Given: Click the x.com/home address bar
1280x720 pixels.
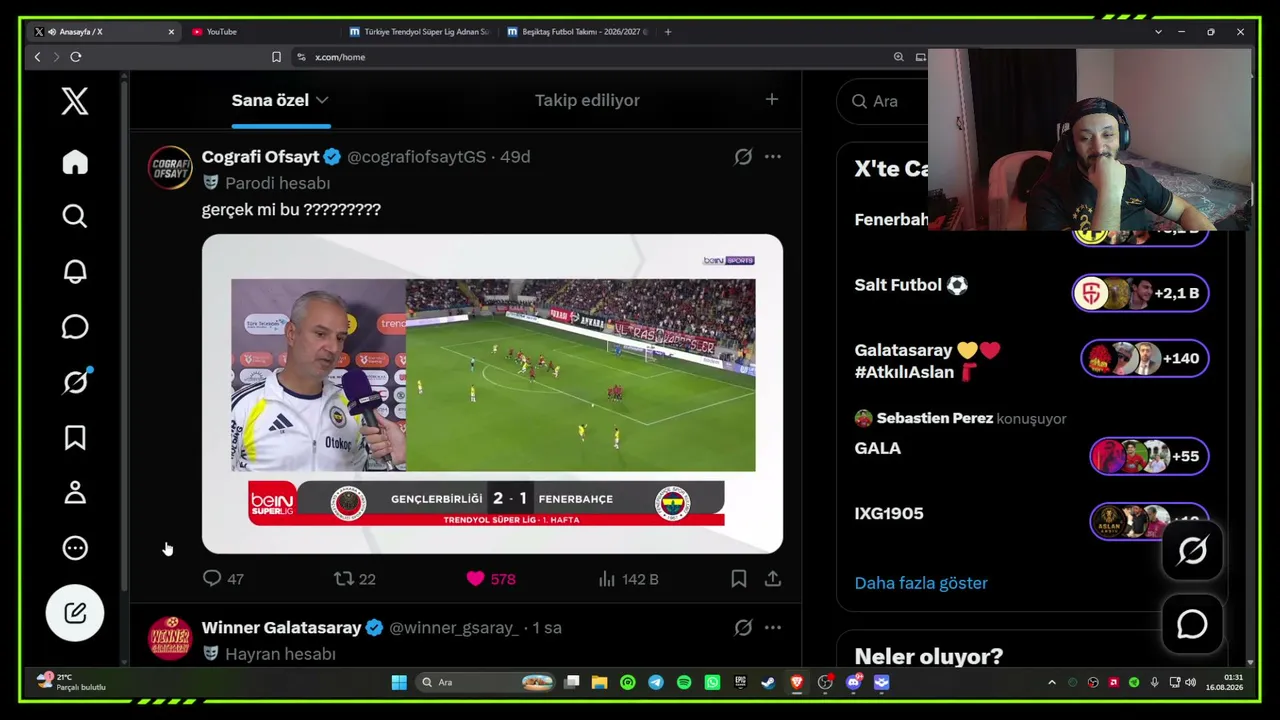Looking at the screenshot, I should tap(590, 57).
